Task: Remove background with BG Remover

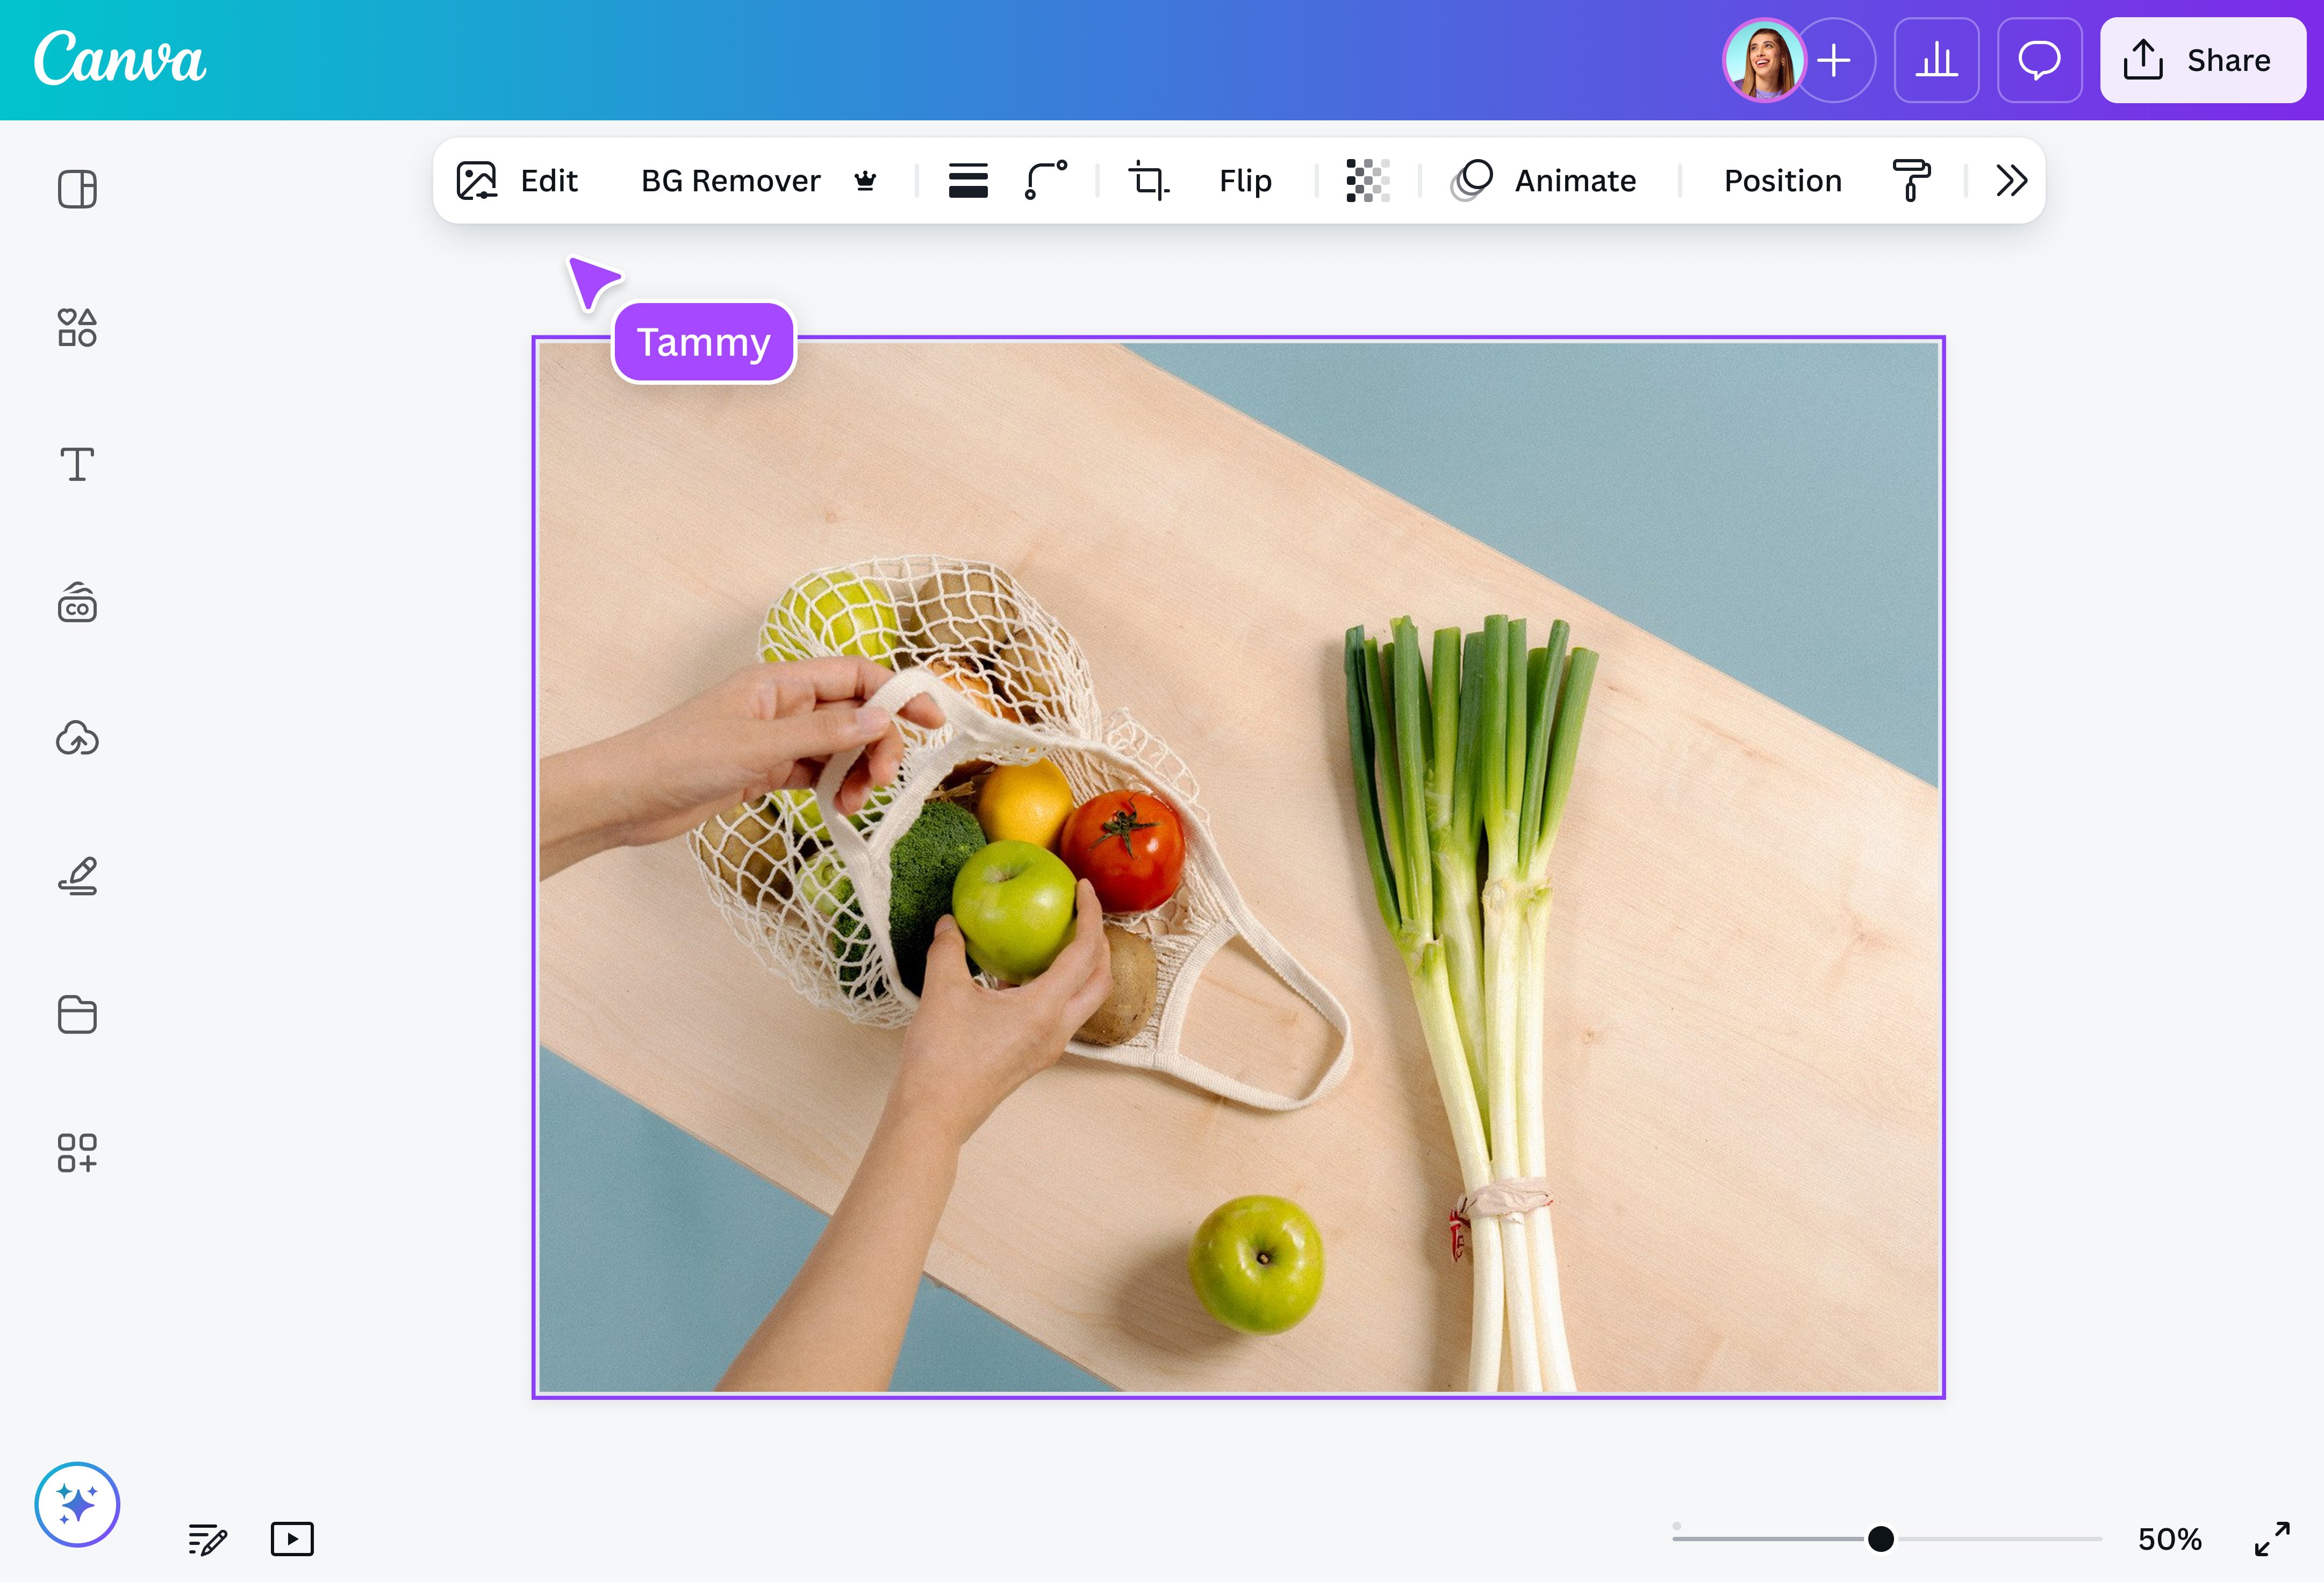Action: pos(731,180)
